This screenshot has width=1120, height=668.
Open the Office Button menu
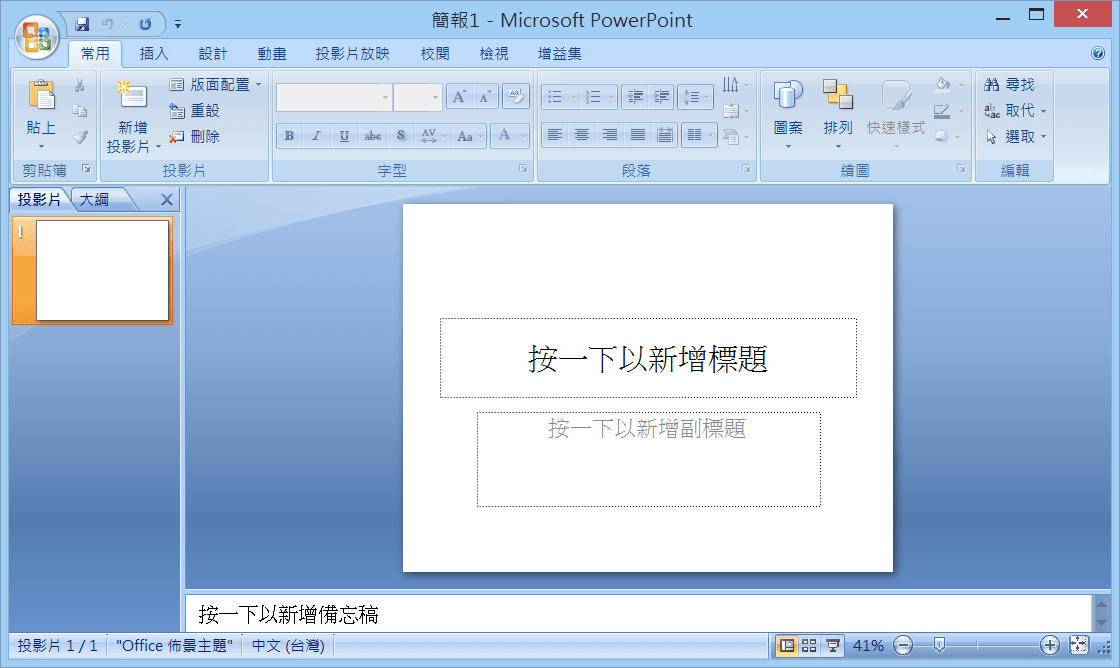click(x=37, y=36)
